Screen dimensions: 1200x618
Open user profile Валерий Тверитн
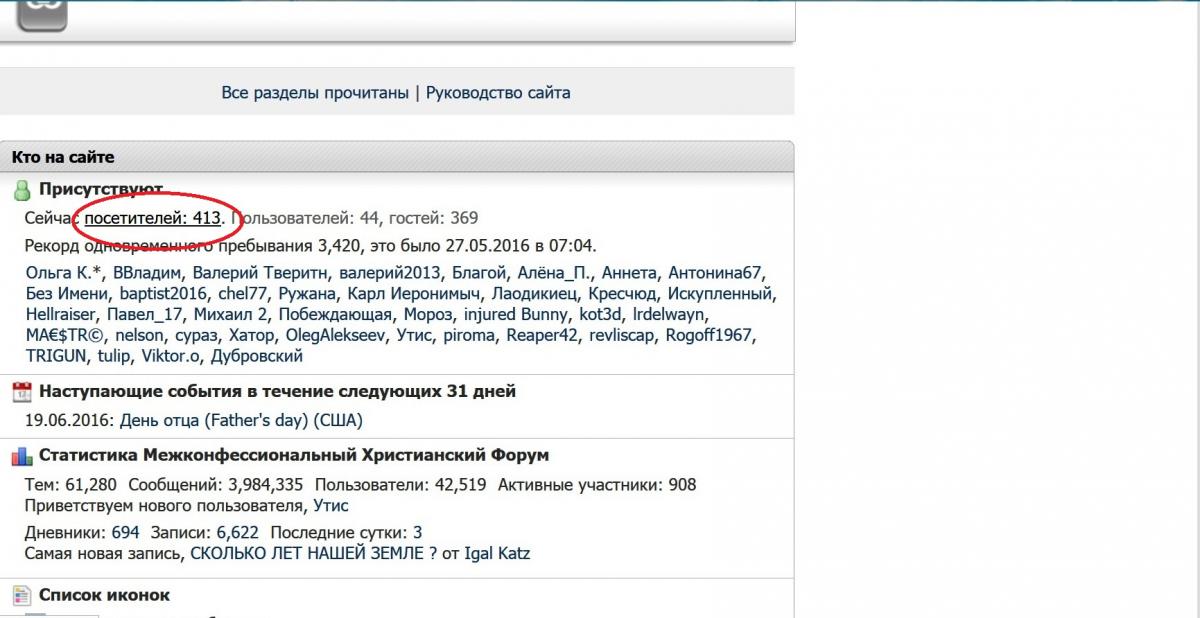260,273
